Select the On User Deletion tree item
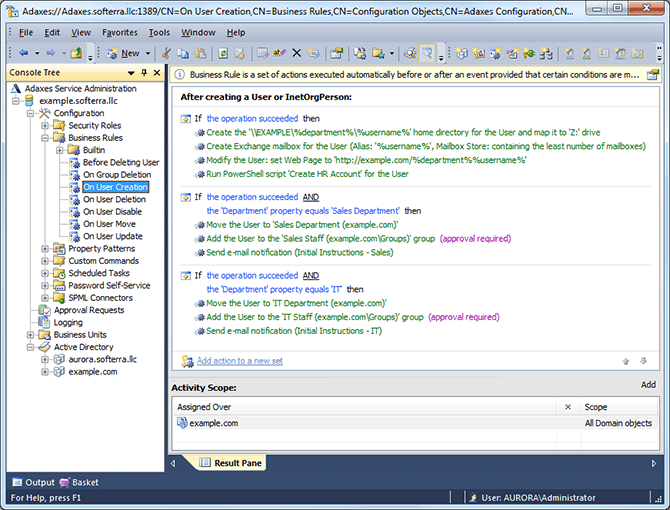670x510 pixels. coord(115,199)
